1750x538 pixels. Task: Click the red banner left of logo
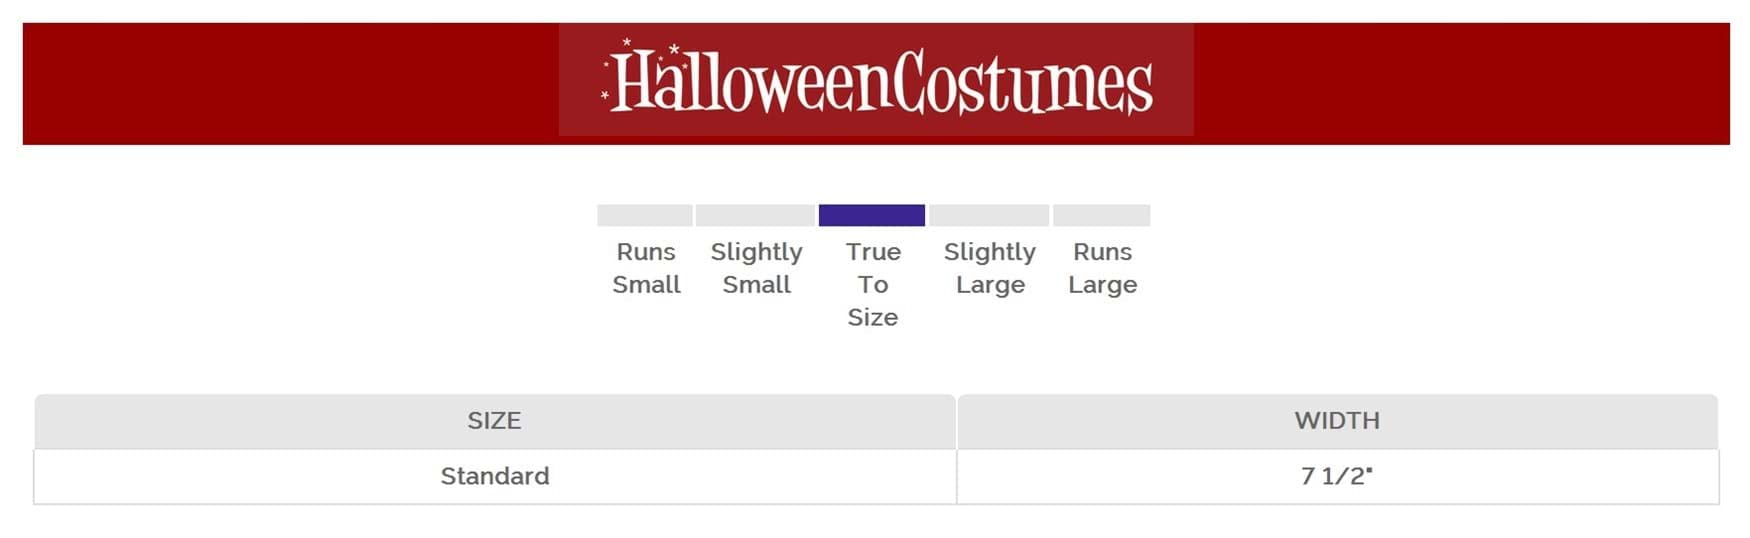point(290,84)
